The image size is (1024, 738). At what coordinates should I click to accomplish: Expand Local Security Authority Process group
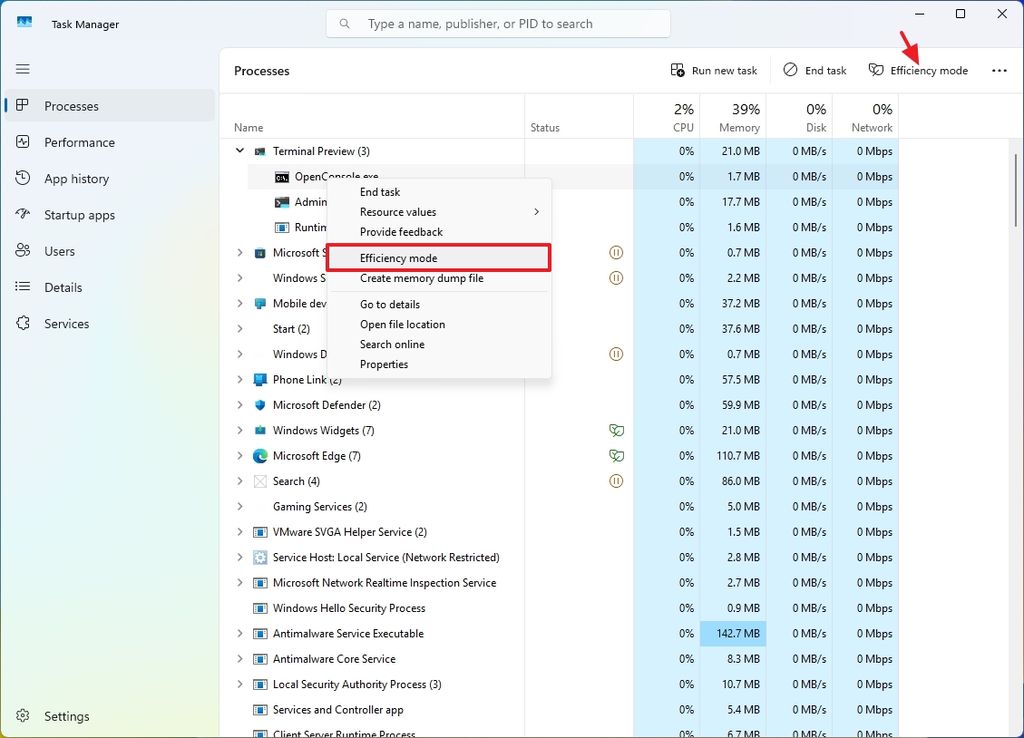click(x=240, y=684)
